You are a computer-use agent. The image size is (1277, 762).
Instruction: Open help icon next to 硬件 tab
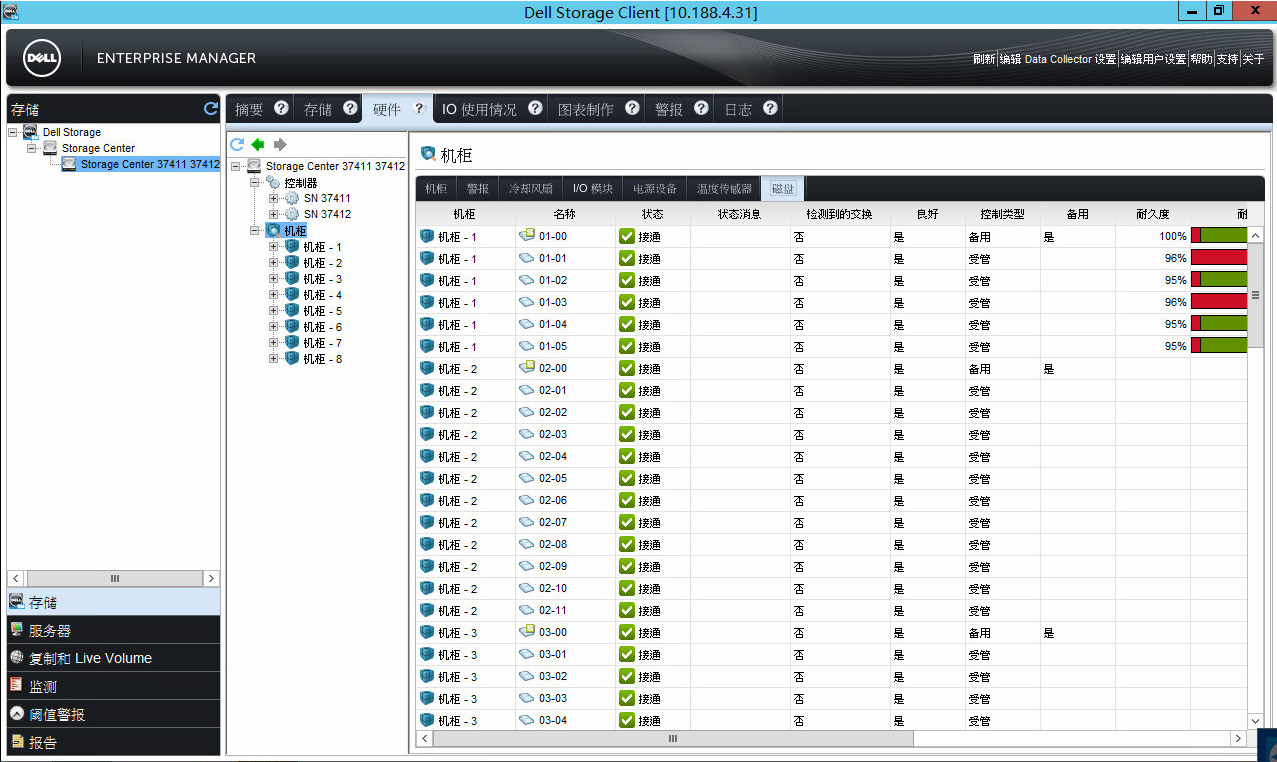click(x=419, y=108)
